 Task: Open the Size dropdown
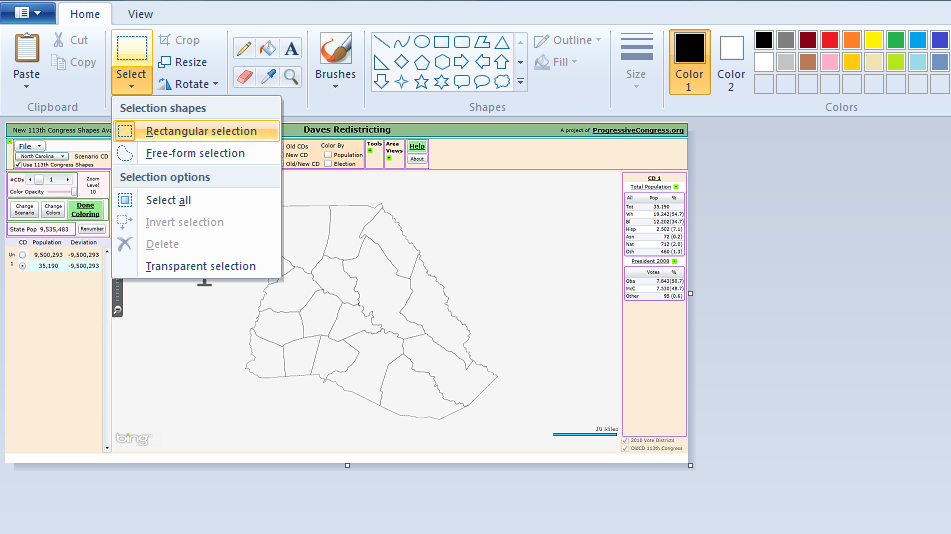[x=636, y=62]
